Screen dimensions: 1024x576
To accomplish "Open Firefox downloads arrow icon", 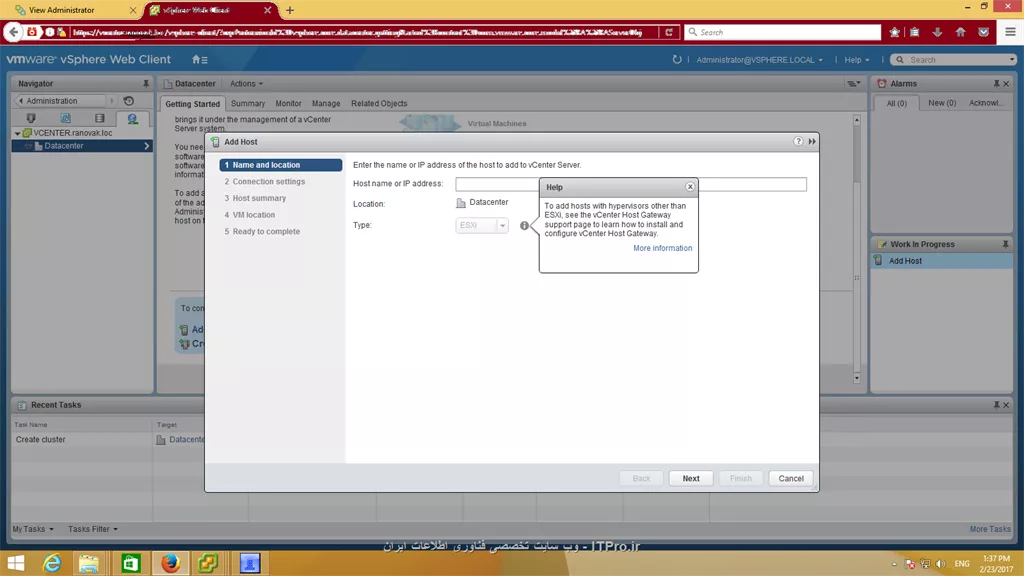I will pos(937,32).
